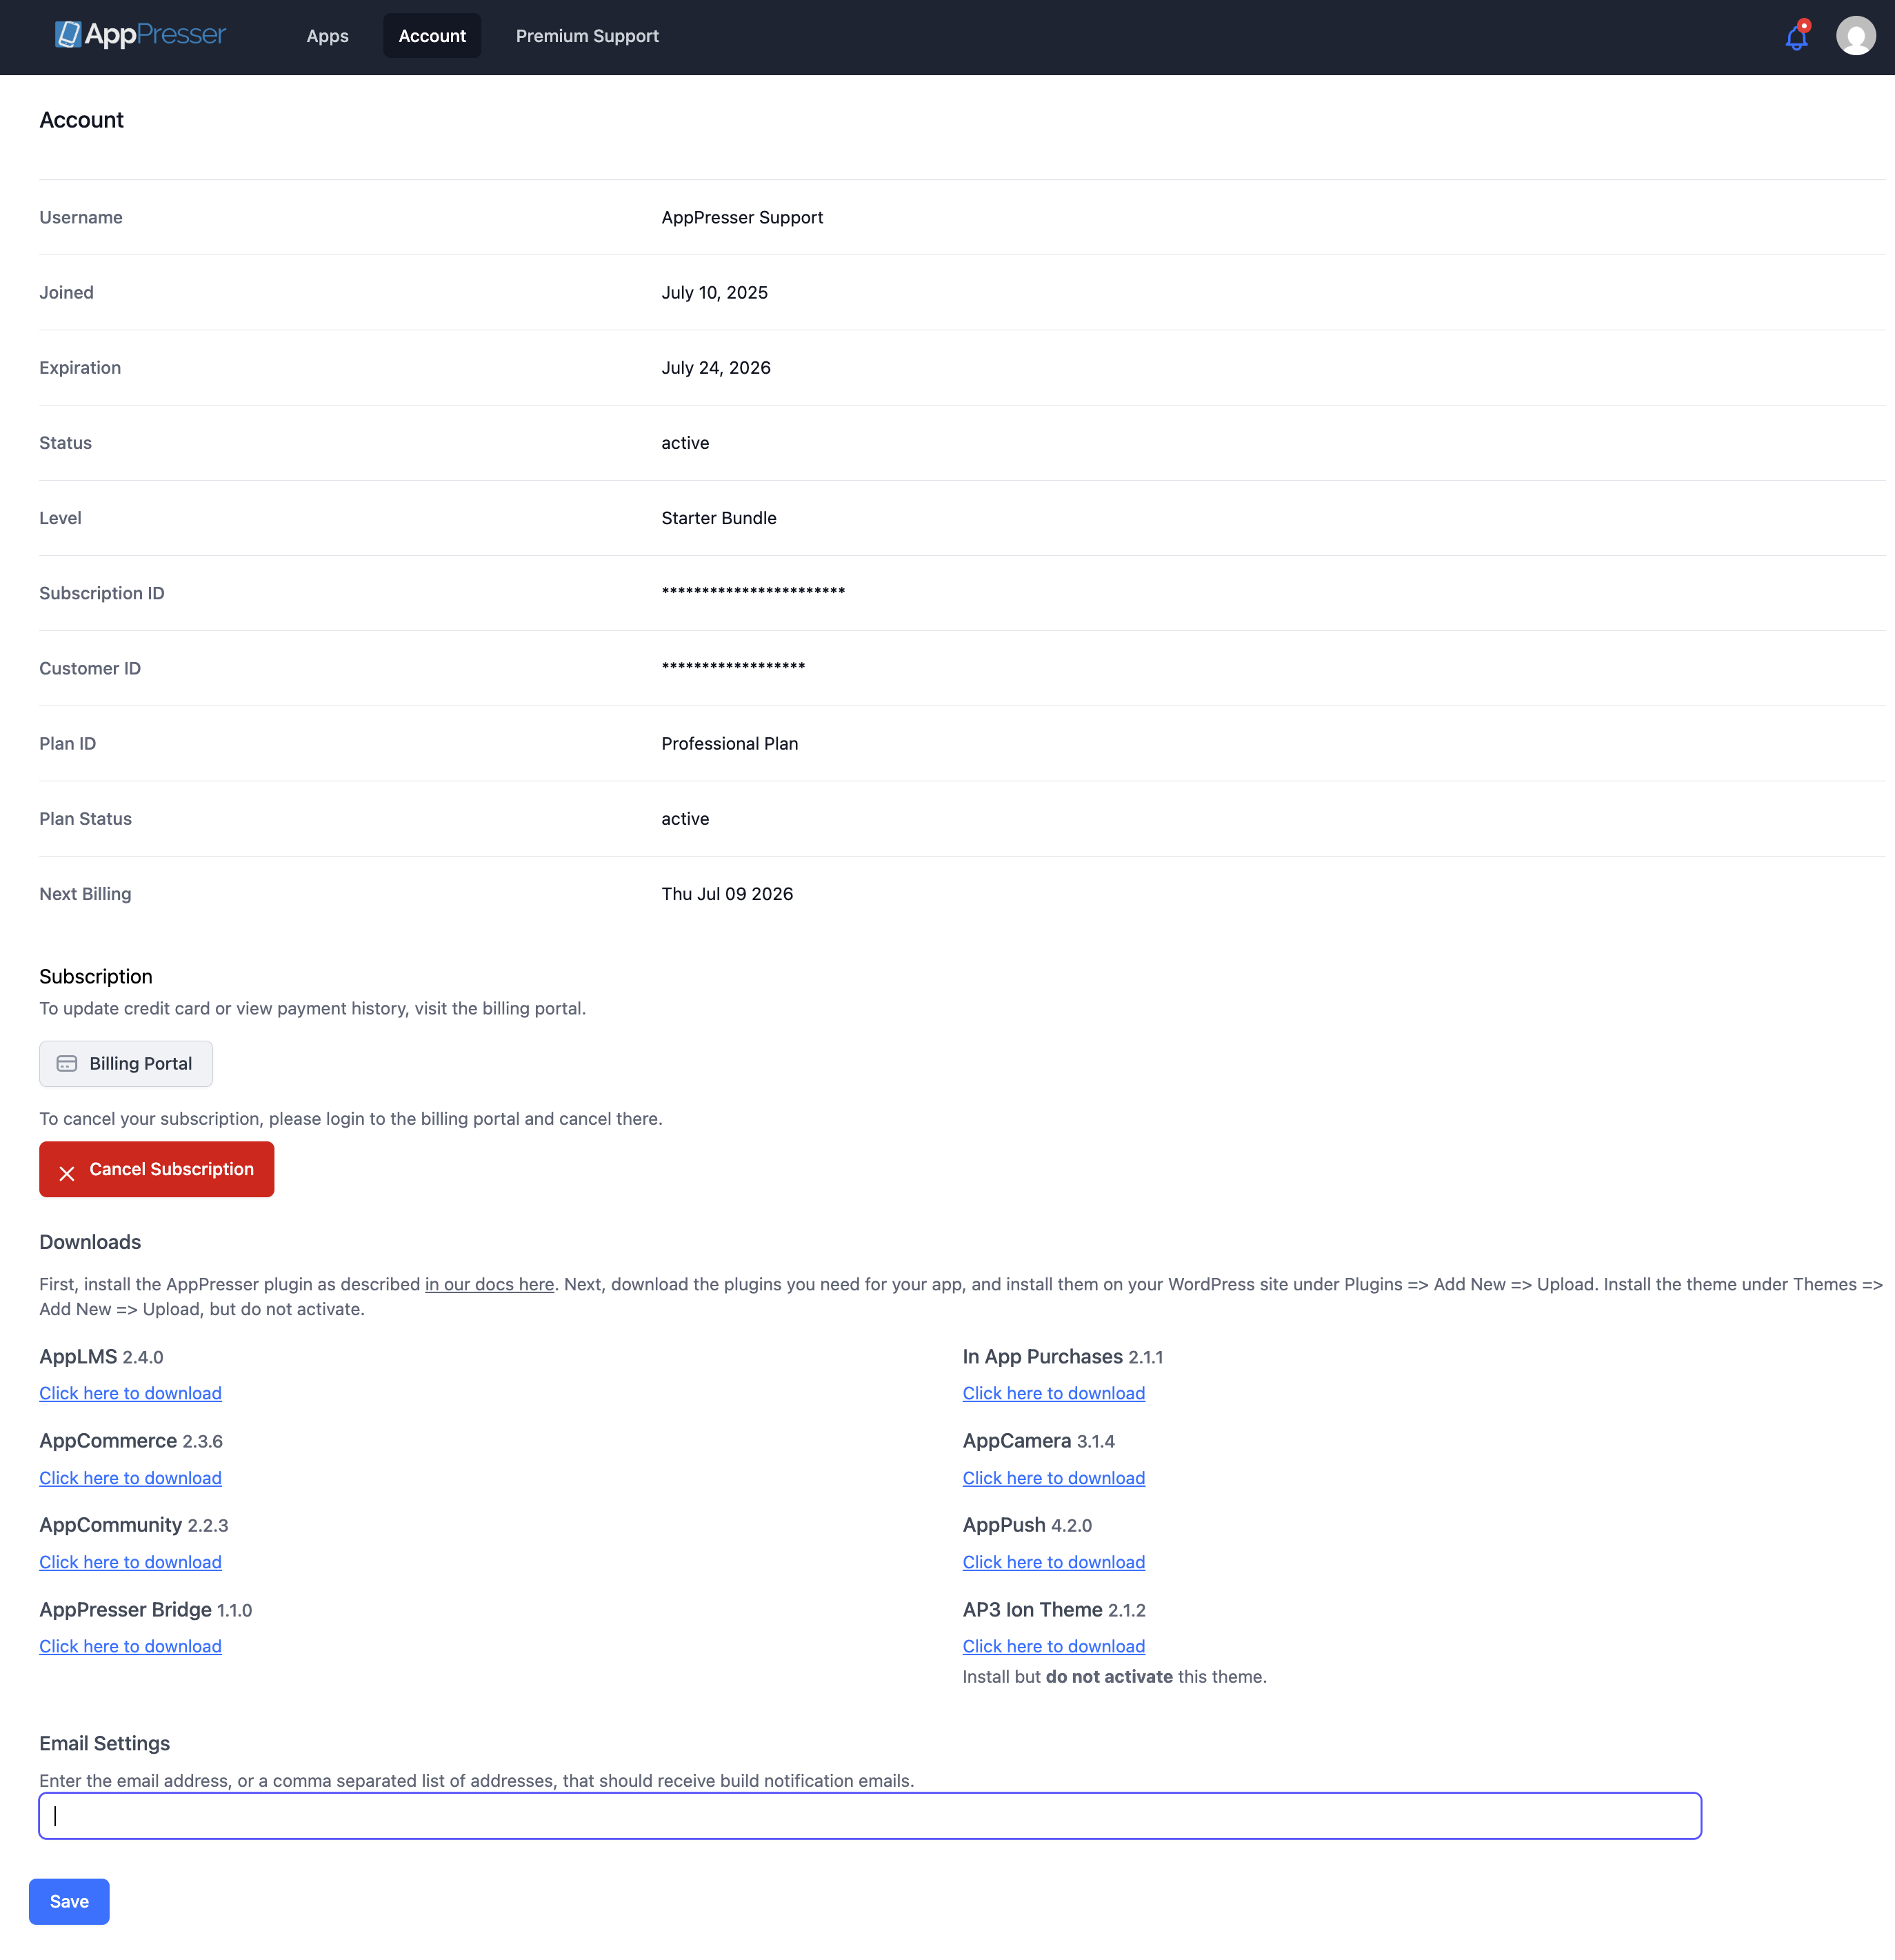Select the Account nav item
Screen dimensions: 1895x1960
432,36
